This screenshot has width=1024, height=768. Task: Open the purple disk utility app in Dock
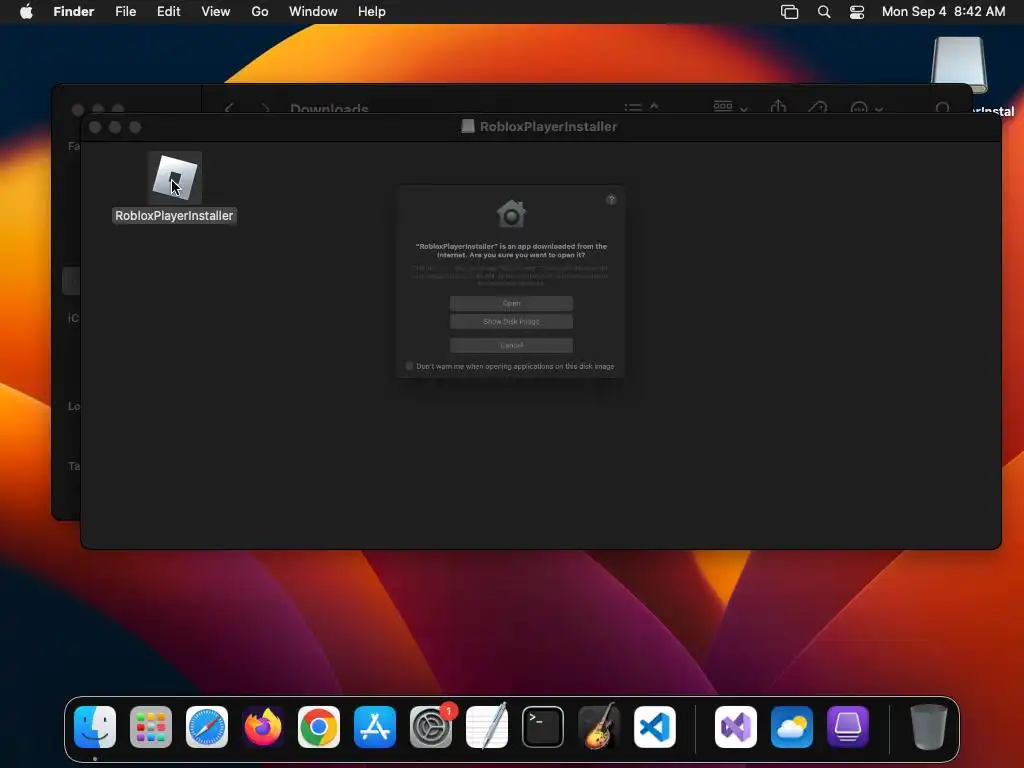tap(848, 727)
